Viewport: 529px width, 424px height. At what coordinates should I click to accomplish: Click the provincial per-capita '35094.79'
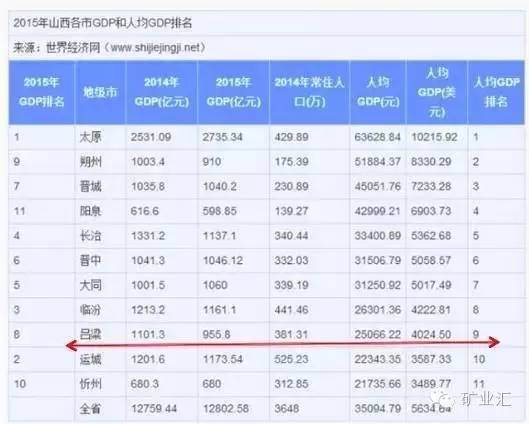point(378,409)
